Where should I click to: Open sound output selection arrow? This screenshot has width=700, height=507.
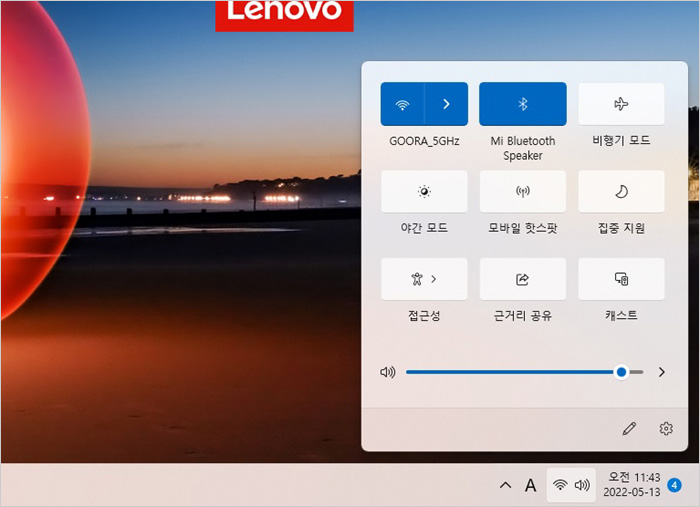pyautogui.click(x=661, y=372)
